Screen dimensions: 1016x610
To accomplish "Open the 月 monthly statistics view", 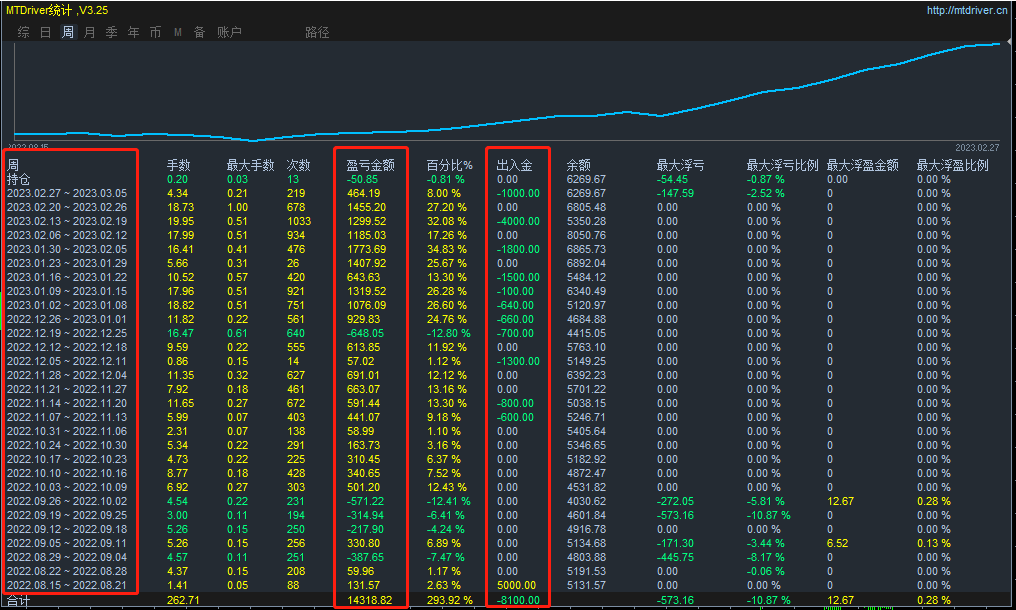I will point(89,31).
